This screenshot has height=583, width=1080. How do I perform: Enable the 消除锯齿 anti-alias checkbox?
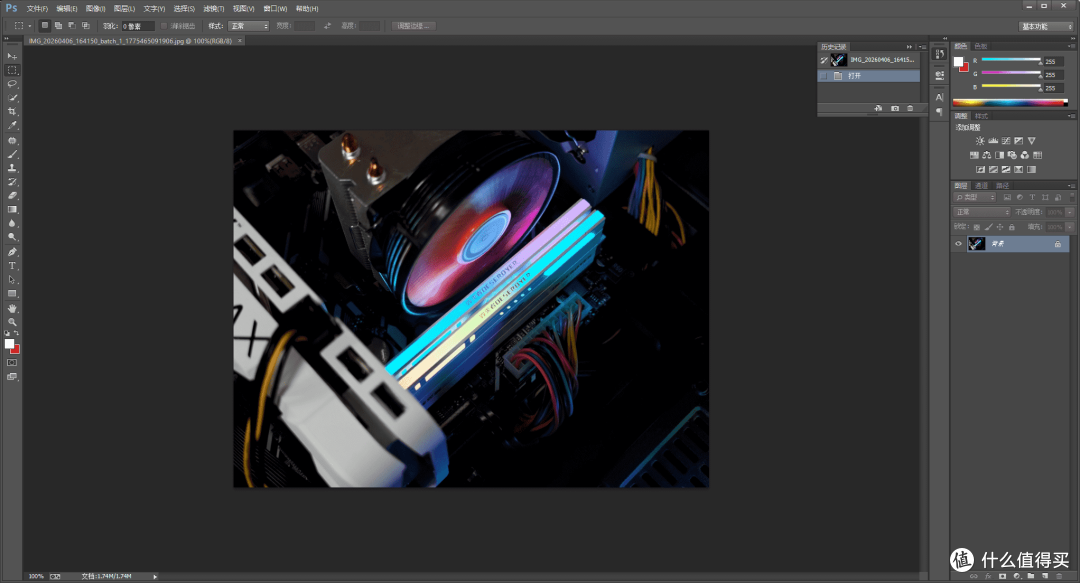(164, 26)
